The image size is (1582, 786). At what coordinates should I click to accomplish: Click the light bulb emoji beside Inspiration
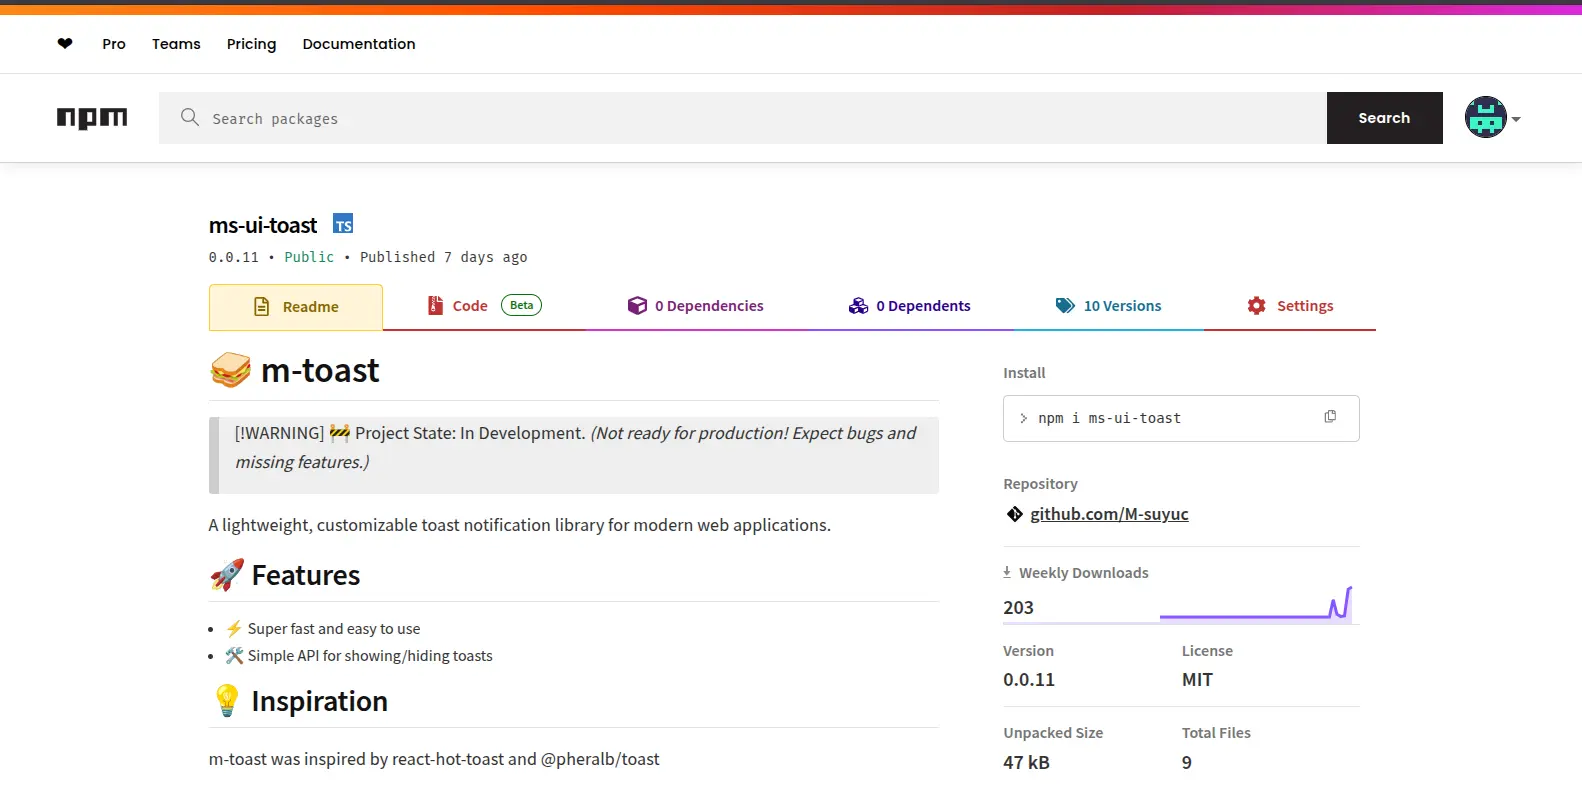(x=227, y=701)
